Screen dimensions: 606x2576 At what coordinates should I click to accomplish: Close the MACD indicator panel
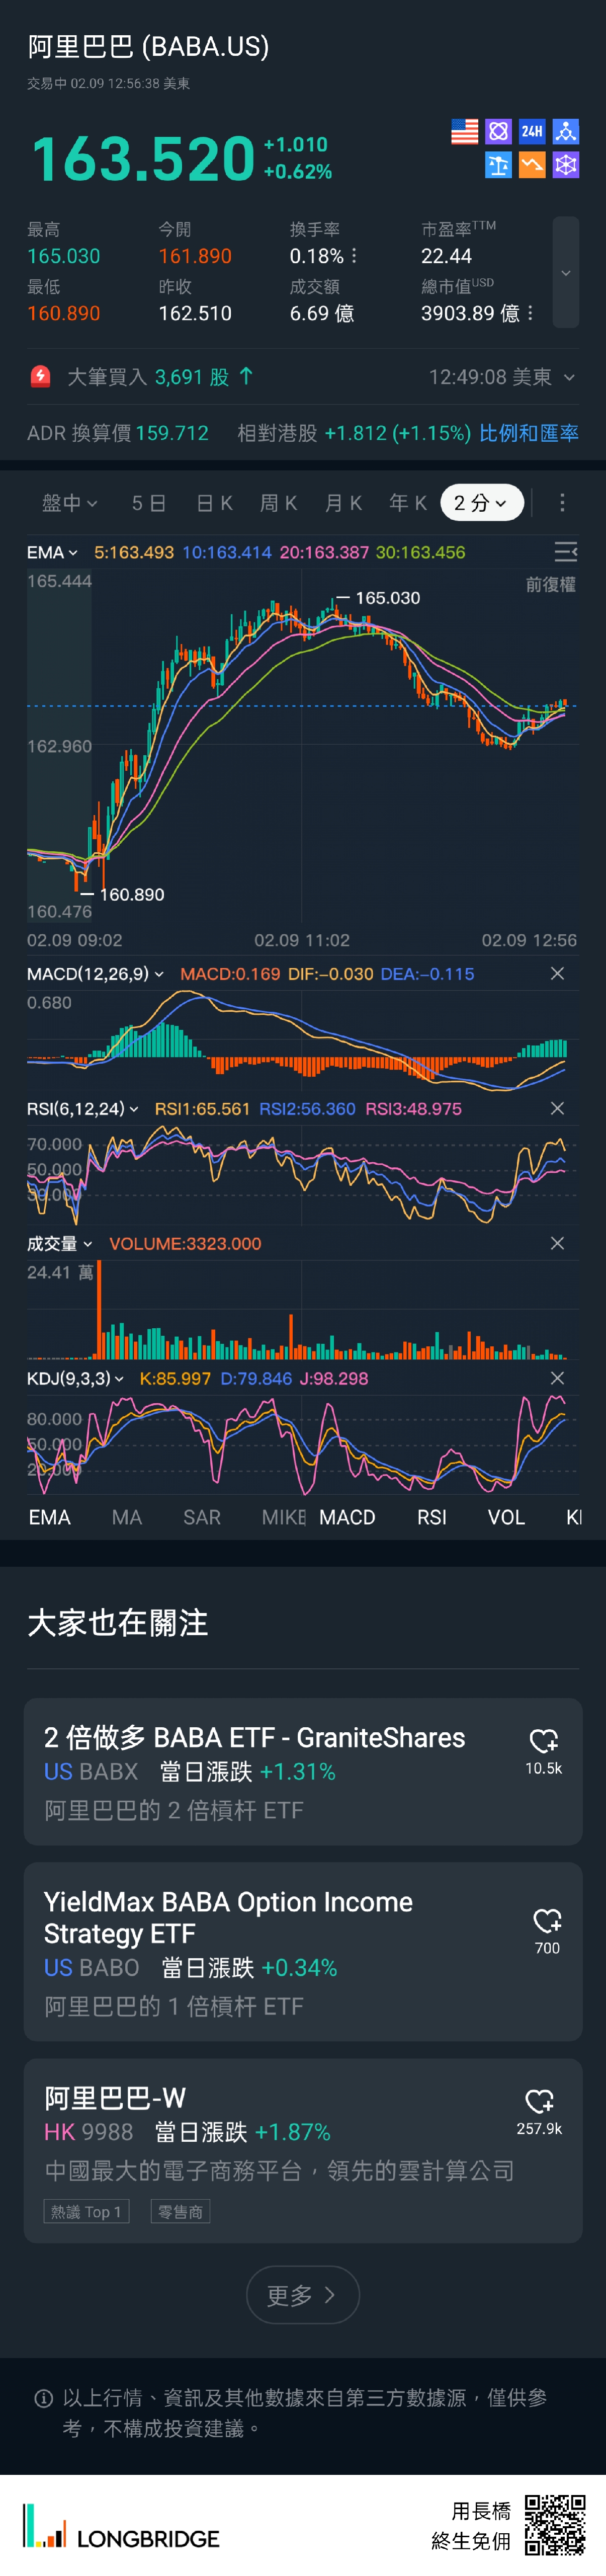pyautogui.click(x=557, y=974)
